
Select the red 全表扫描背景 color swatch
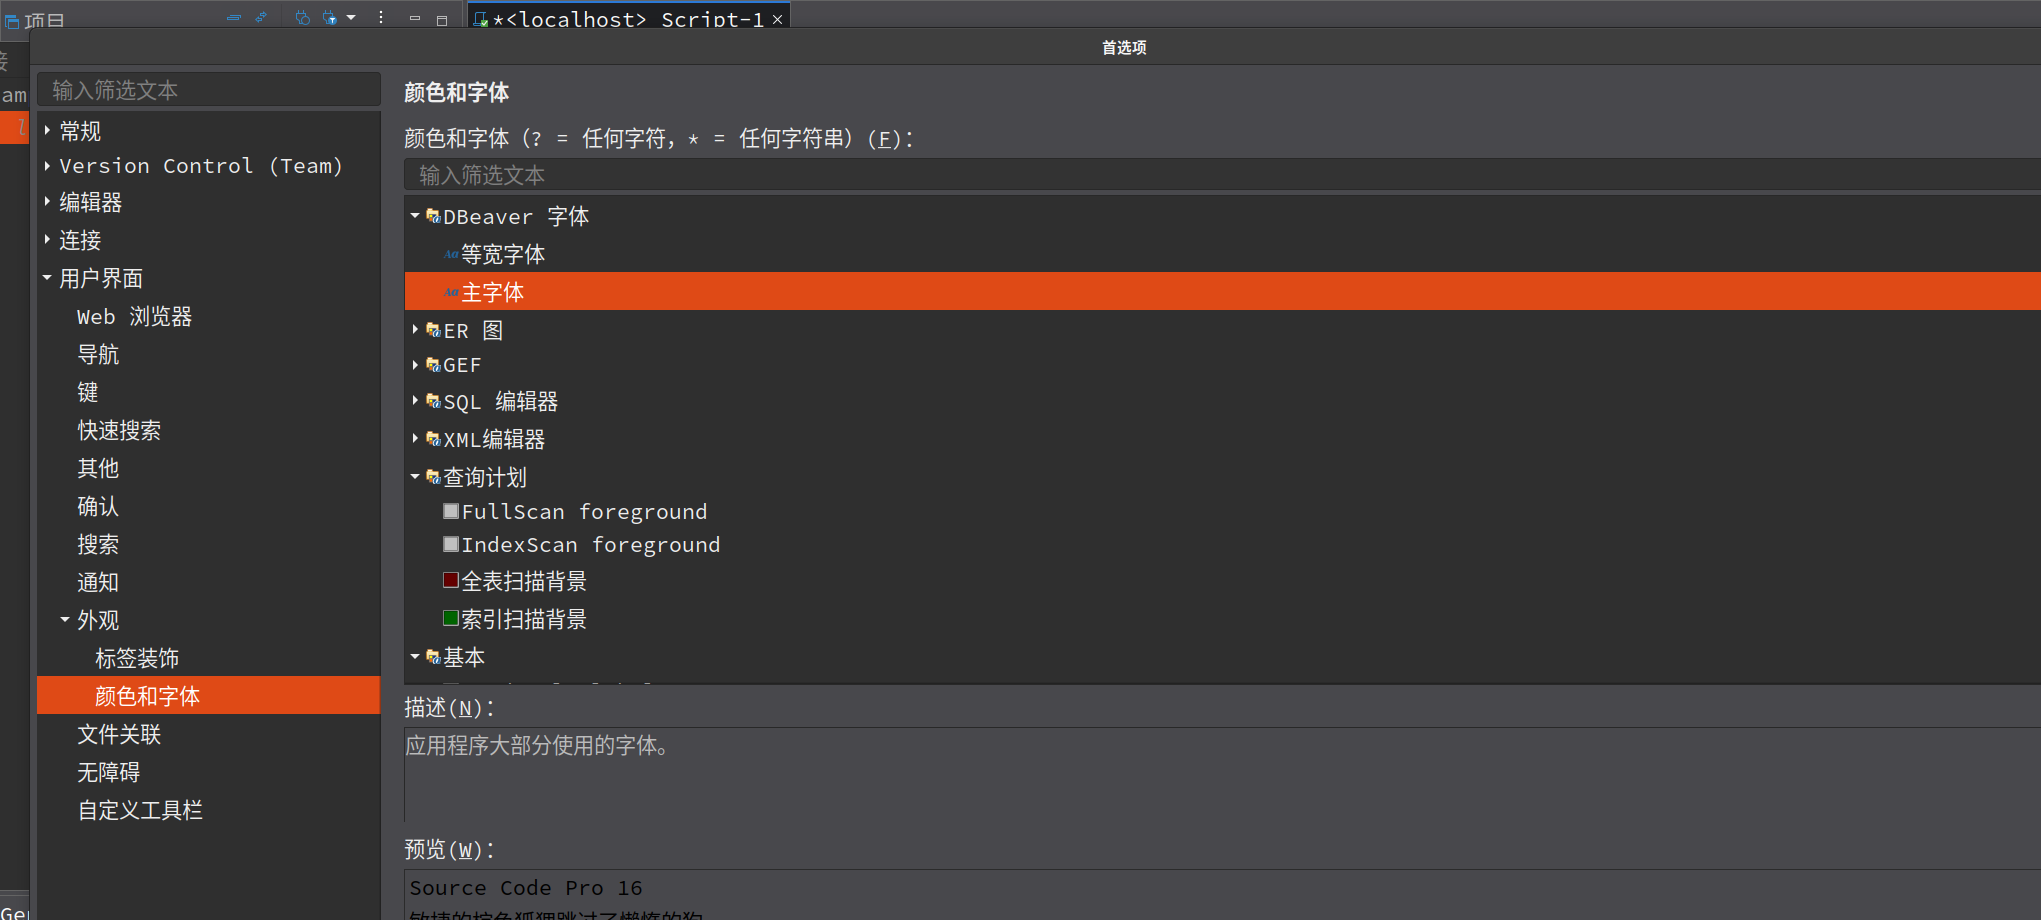(450, 580)
